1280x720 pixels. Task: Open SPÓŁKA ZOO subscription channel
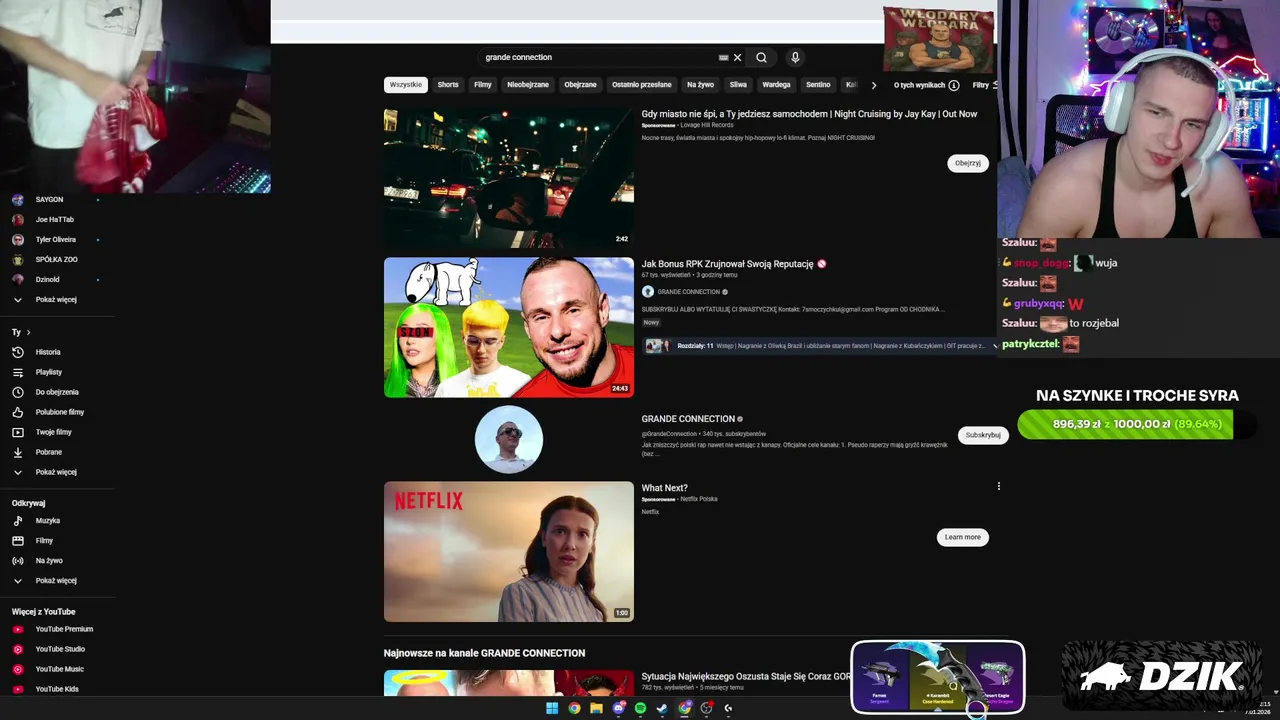56,260
